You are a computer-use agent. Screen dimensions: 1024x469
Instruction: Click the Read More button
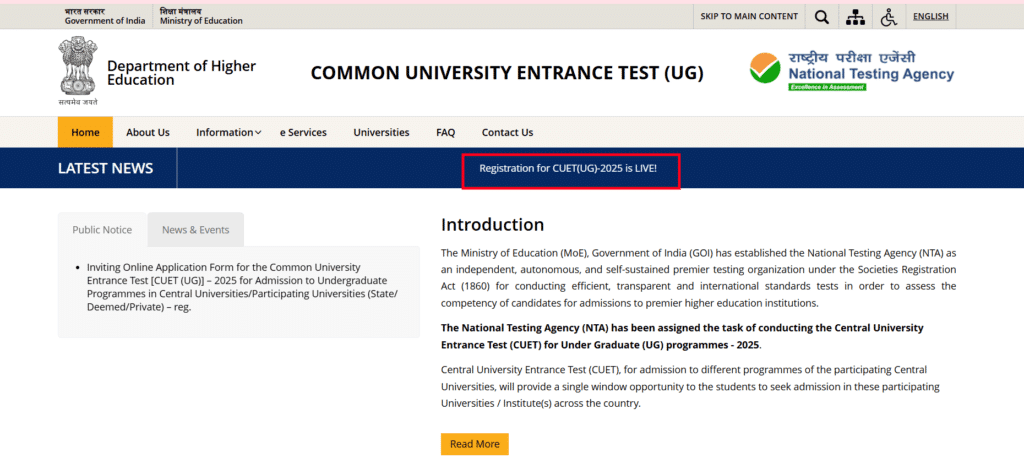coord(475,444)
